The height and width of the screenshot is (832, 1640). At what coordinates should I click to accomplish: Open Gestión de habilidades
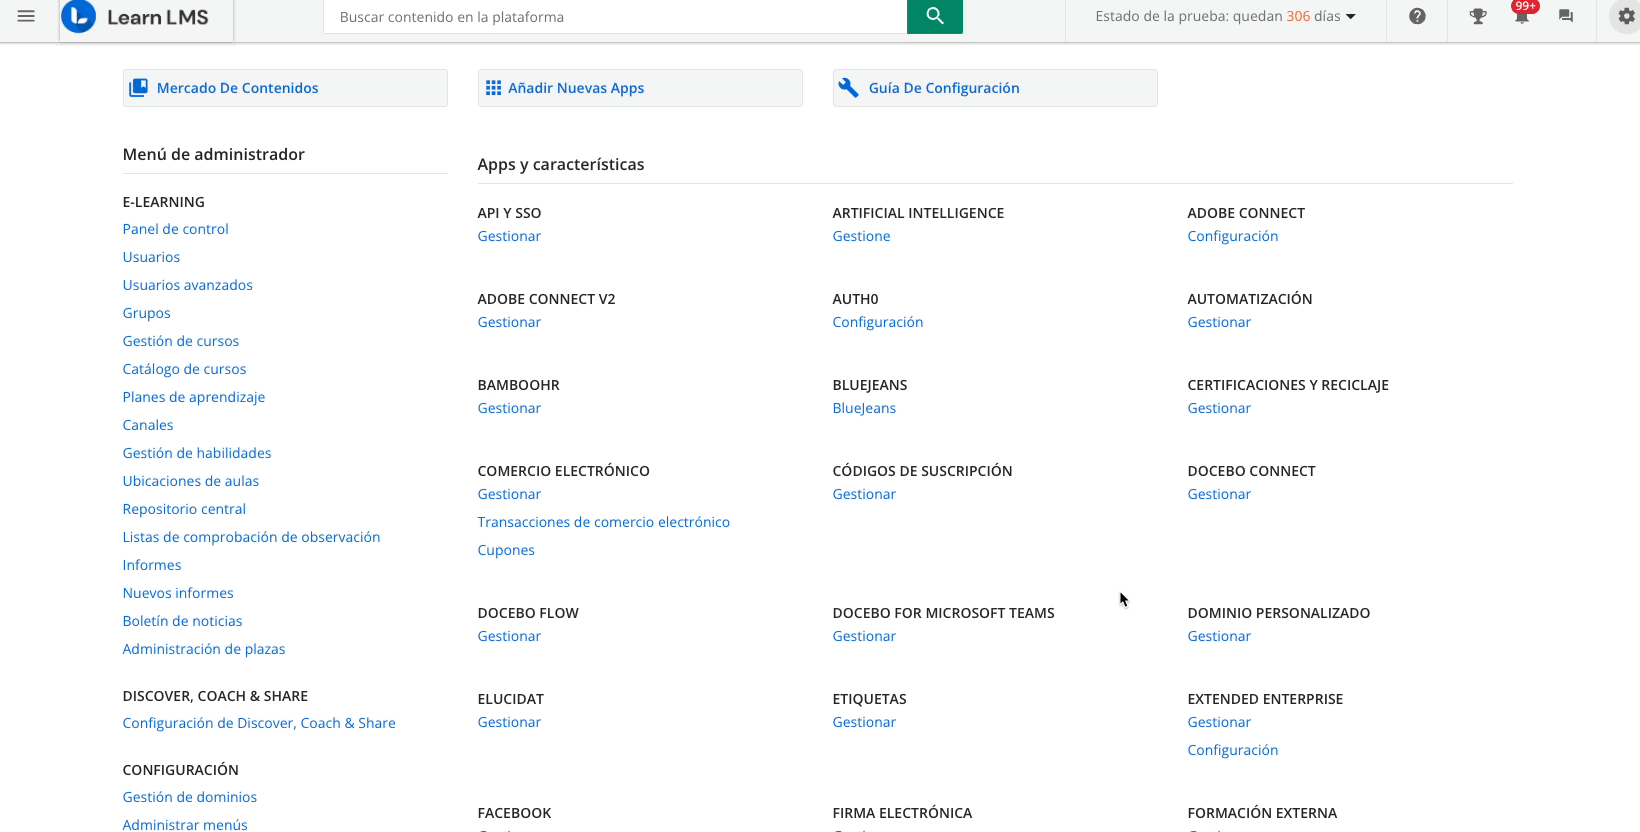(x=196, y=453)
